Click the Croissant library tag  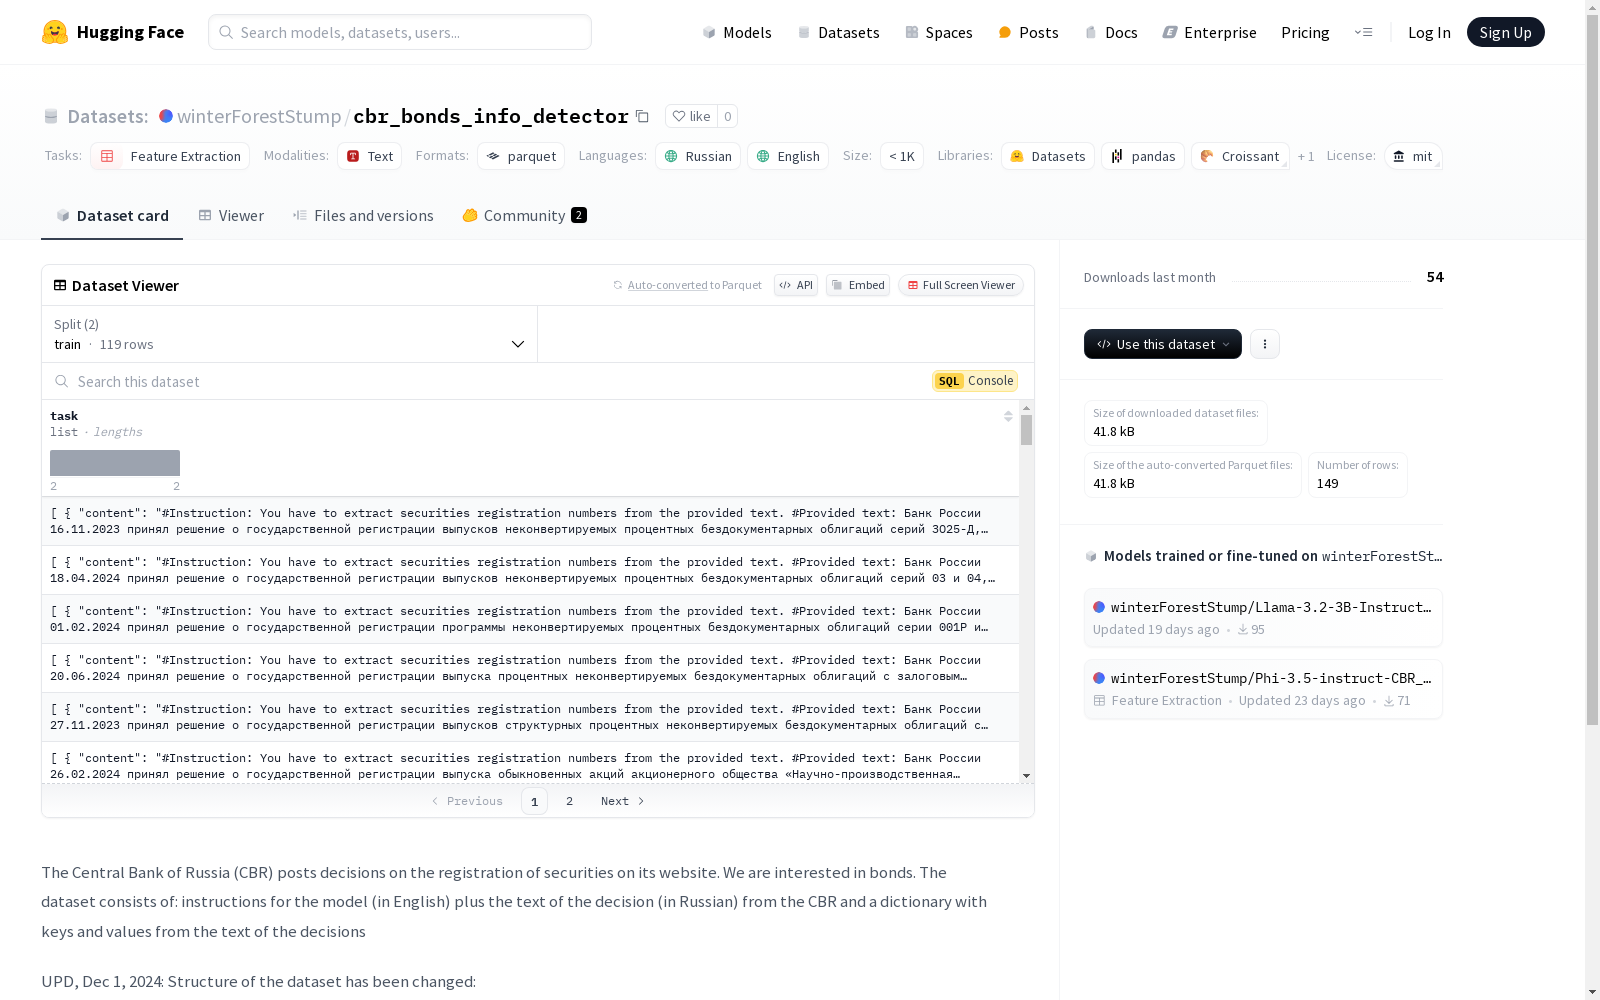coord(1240,156)
